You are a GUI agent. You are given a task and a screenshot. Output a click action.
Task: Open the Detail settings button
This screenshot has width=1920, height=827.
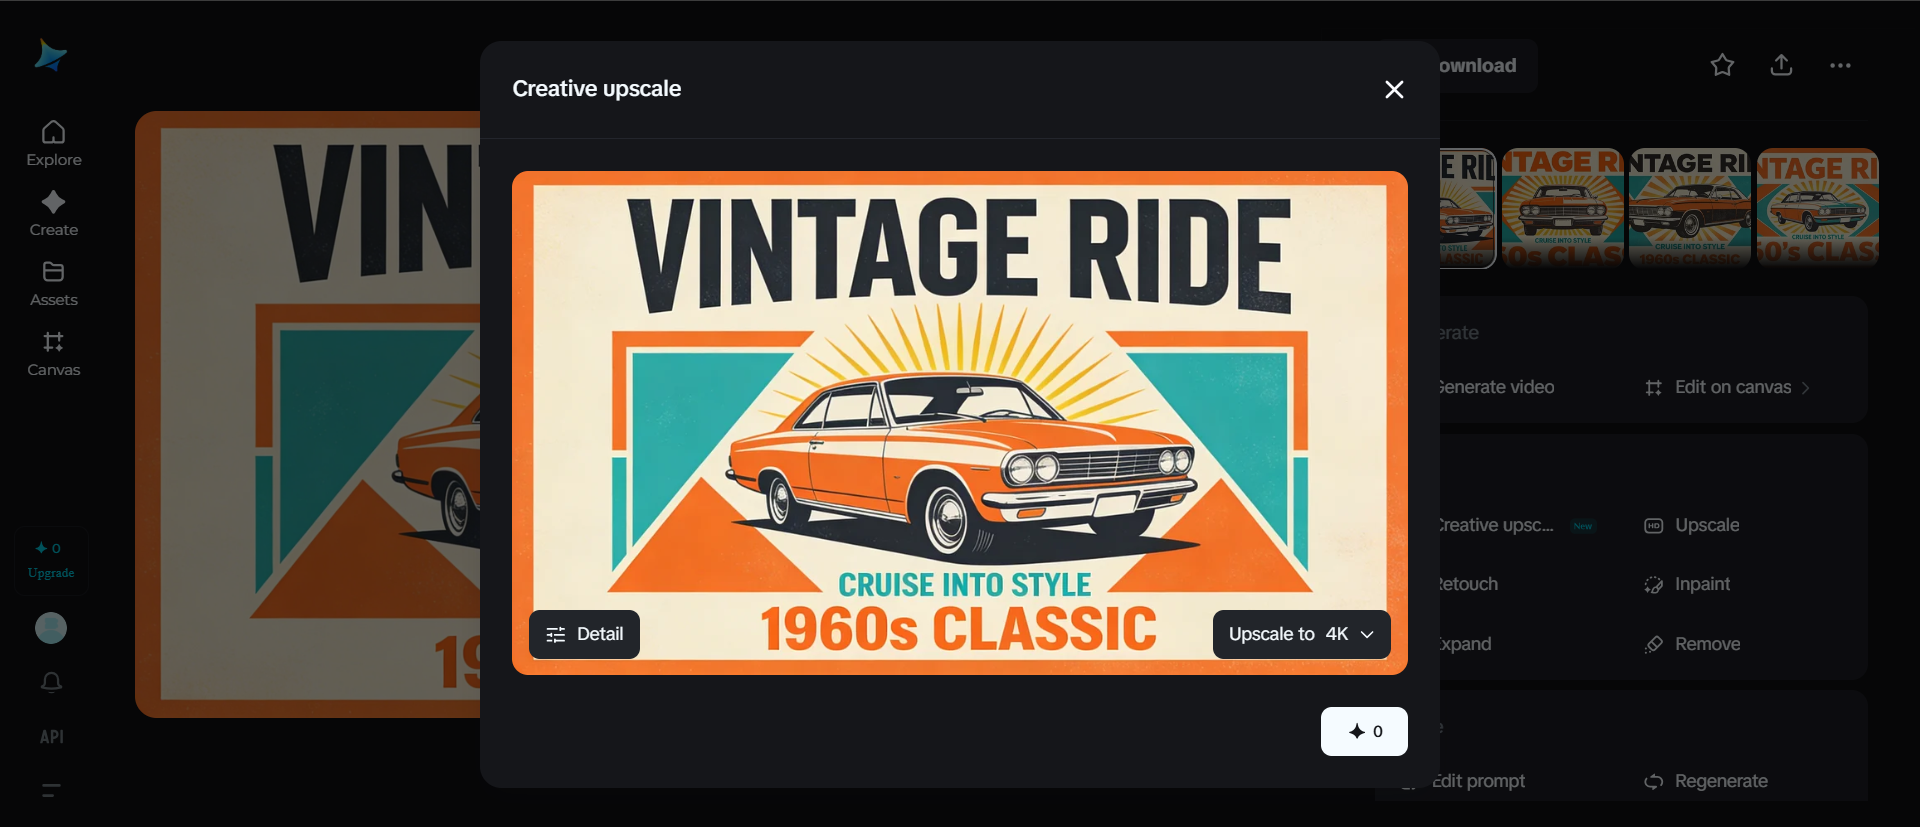point(584,634)
